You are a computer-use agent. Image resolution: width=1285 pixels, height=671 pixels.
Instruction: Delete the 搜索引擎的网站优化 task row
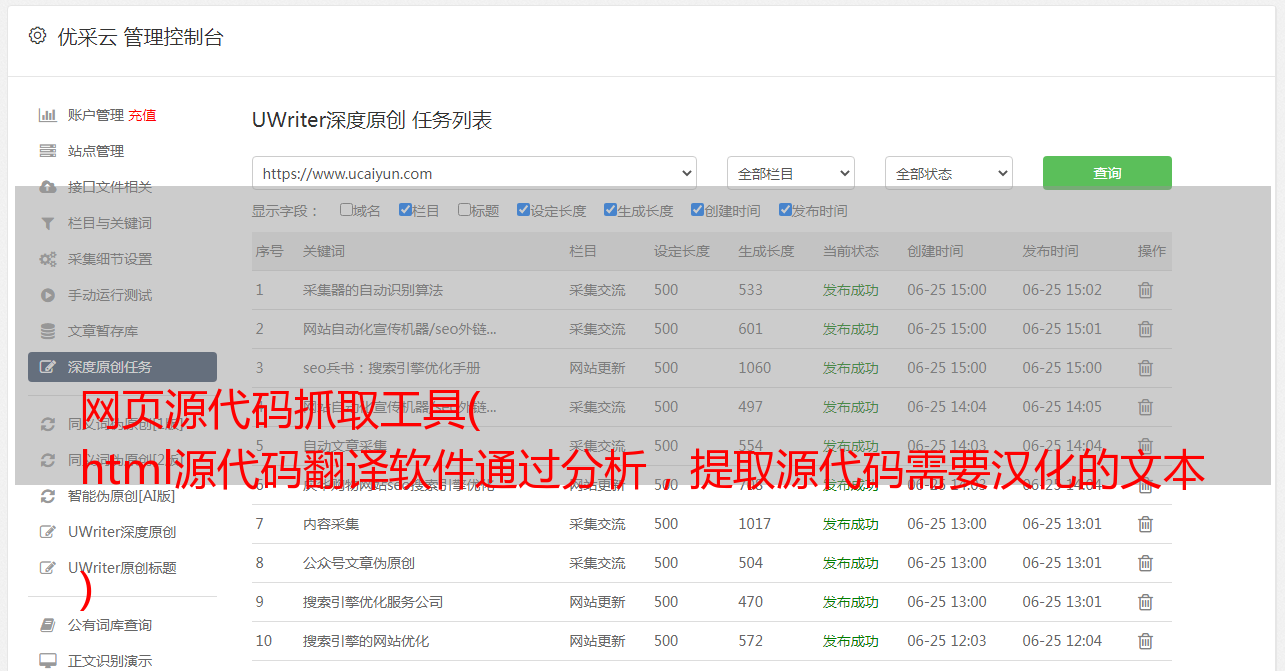click(x=1145, y=641)
